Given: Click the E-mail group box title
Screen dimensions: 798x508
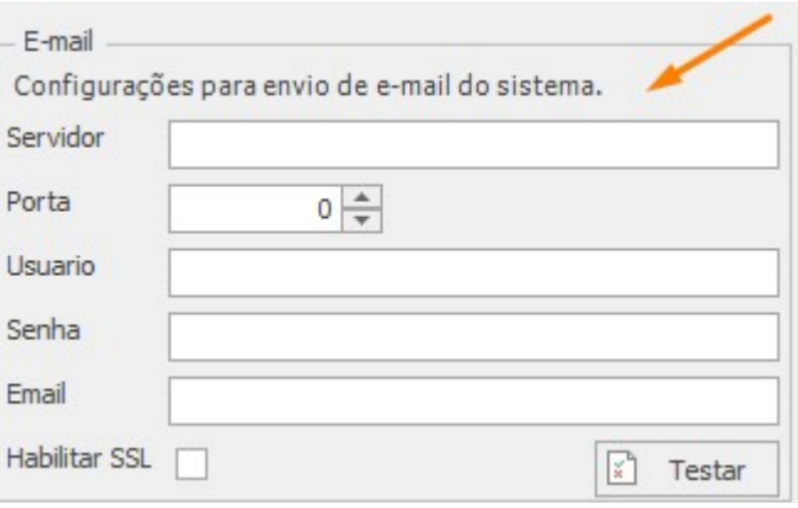Looking at the screenshot, I should coord(56,45).
